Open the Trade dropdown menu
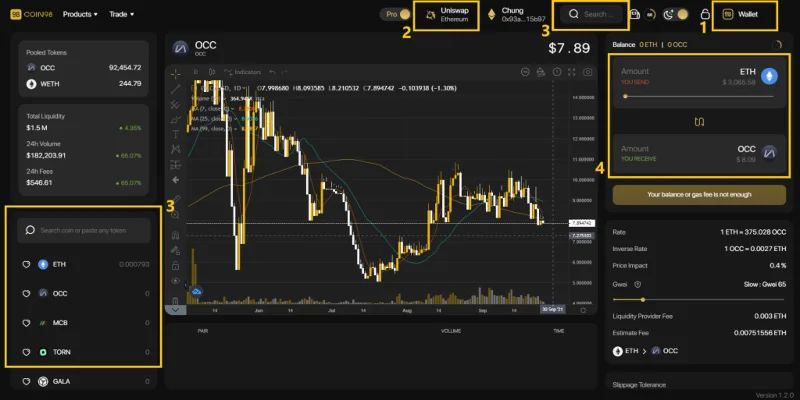 [x=121, y=14]
